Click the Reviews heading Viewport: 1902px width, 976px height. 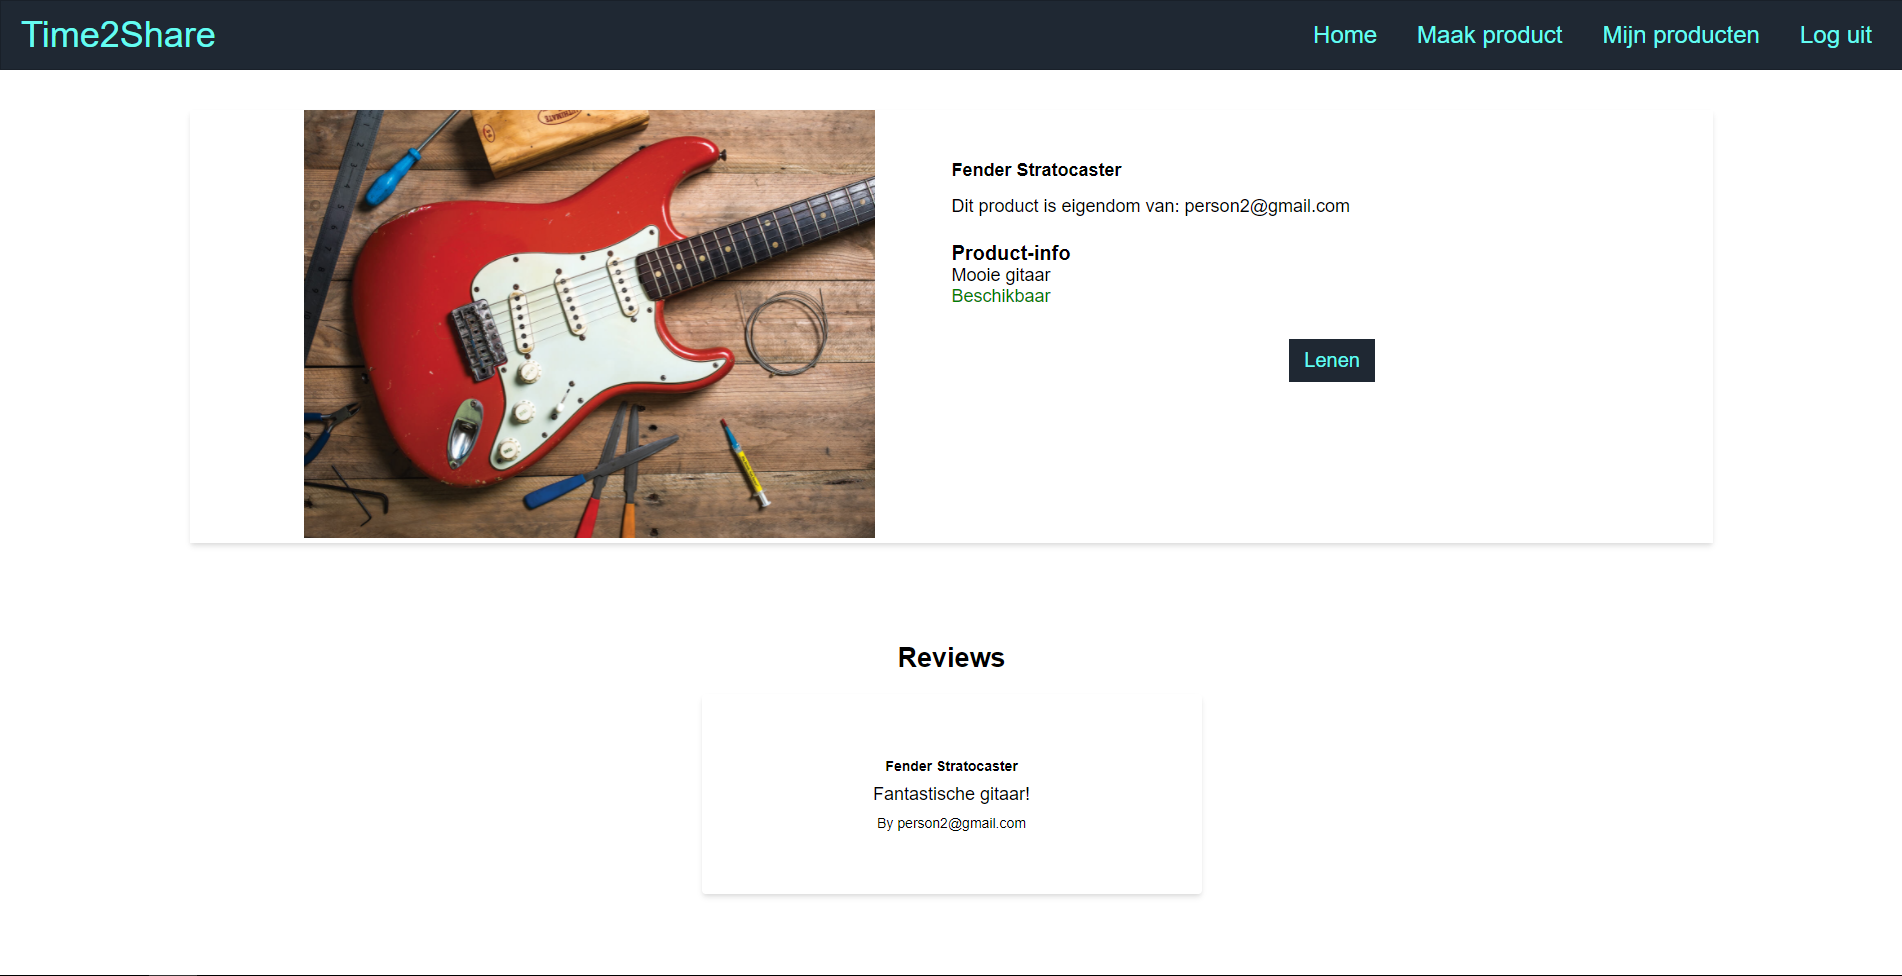[x=951, y=657]
